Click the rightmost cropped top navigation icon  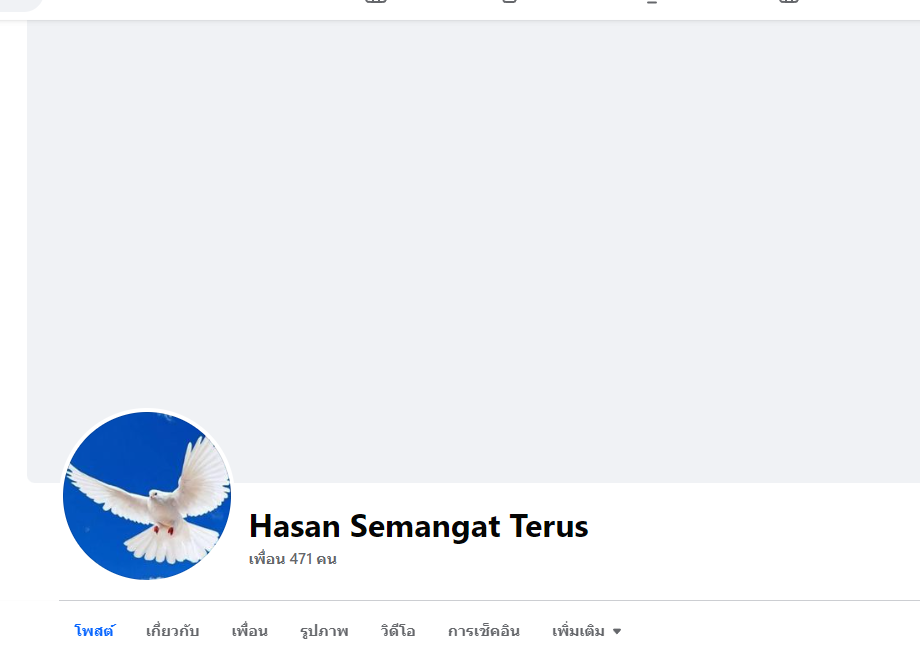pyautogui.click(x=789, y=2)
